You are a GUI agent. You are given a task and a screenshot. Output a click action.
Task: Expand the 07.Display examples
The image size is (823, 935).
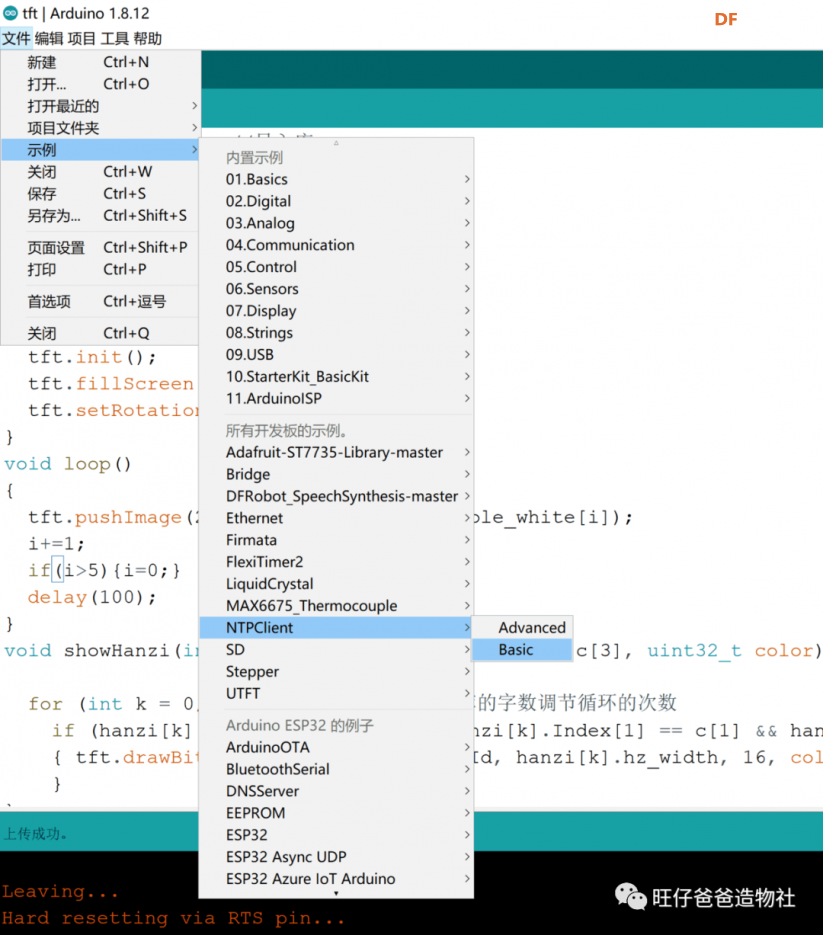pyautogui.click(x=336, y=311)
